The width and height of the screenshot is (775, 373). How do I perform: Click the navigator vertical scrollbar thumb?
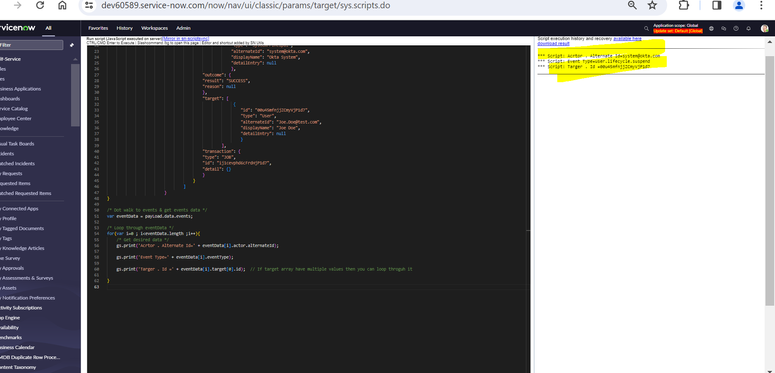75,95
